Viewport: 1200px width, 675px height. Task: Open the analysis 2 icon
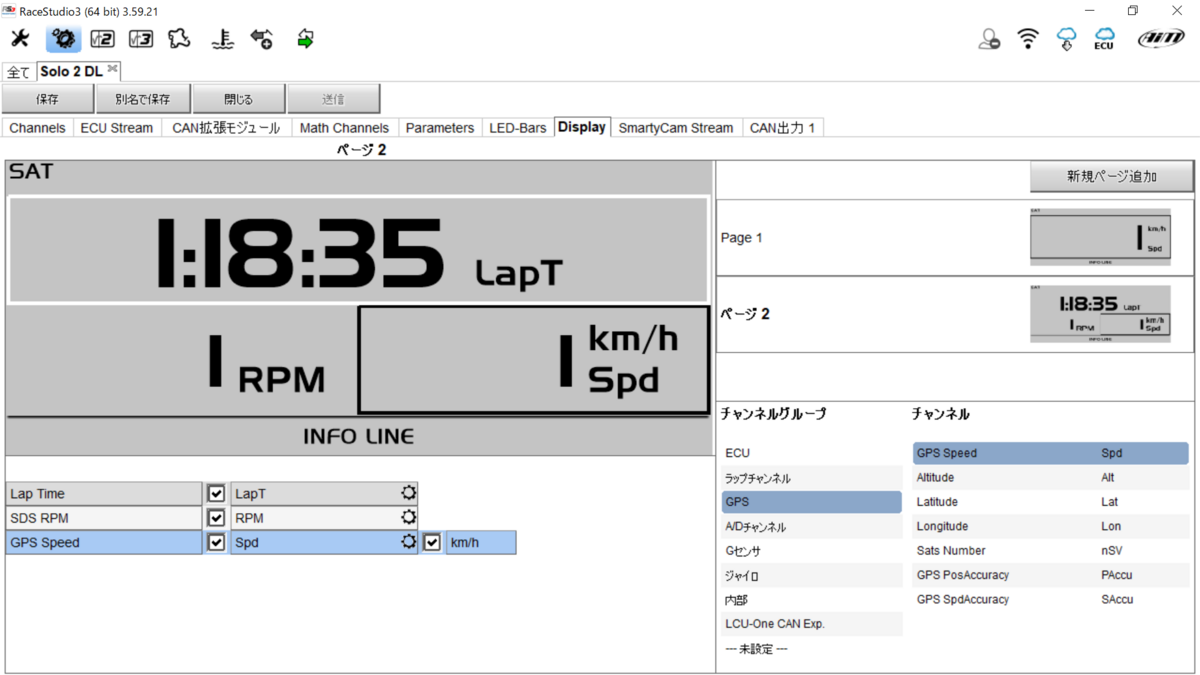(x=102, y=39)
